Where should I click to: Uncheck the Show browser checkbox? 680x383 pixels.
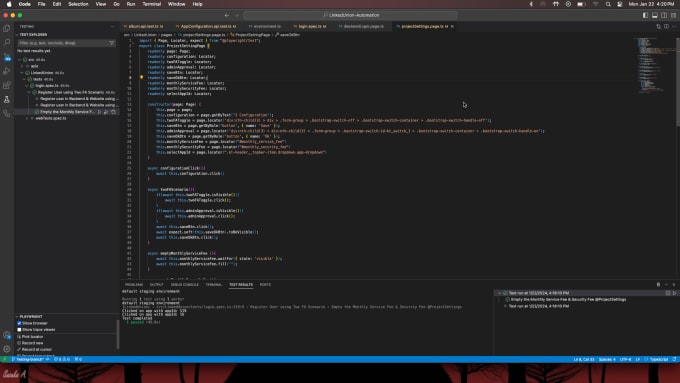(19, 323)
